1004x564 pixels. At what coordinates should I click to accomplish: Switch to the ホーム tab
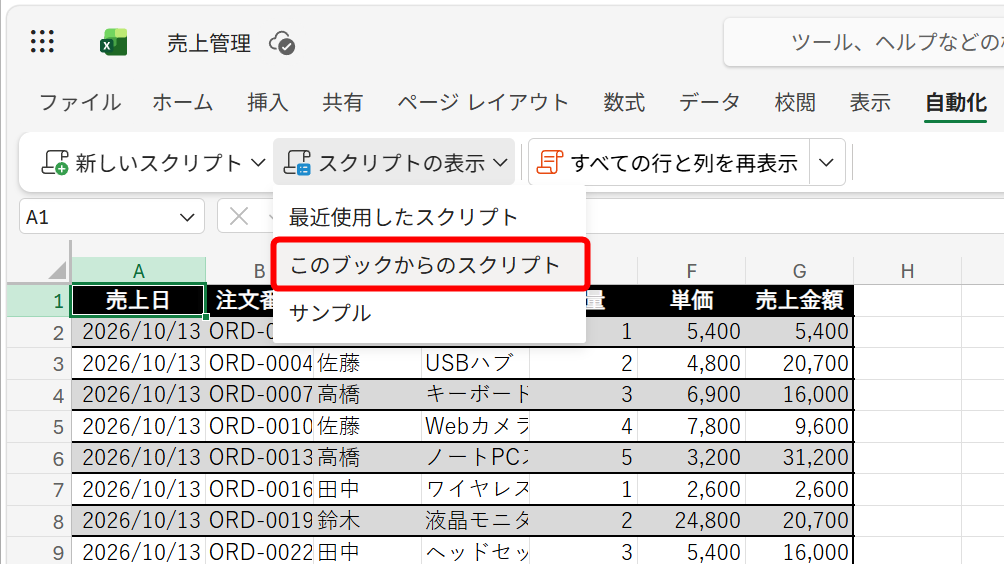[182, 102]
